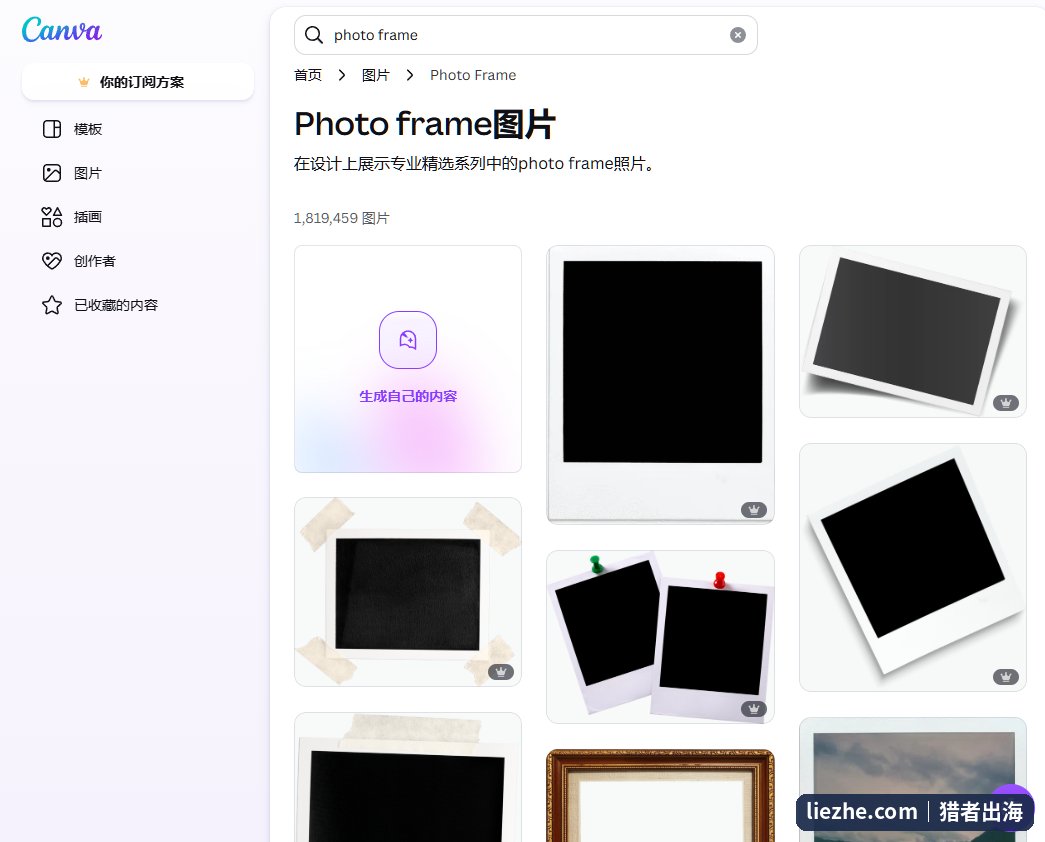Click chevron before Photo Frame breadcrumb
Screen dimensions: 1045x842
click(x=409, y=75)
